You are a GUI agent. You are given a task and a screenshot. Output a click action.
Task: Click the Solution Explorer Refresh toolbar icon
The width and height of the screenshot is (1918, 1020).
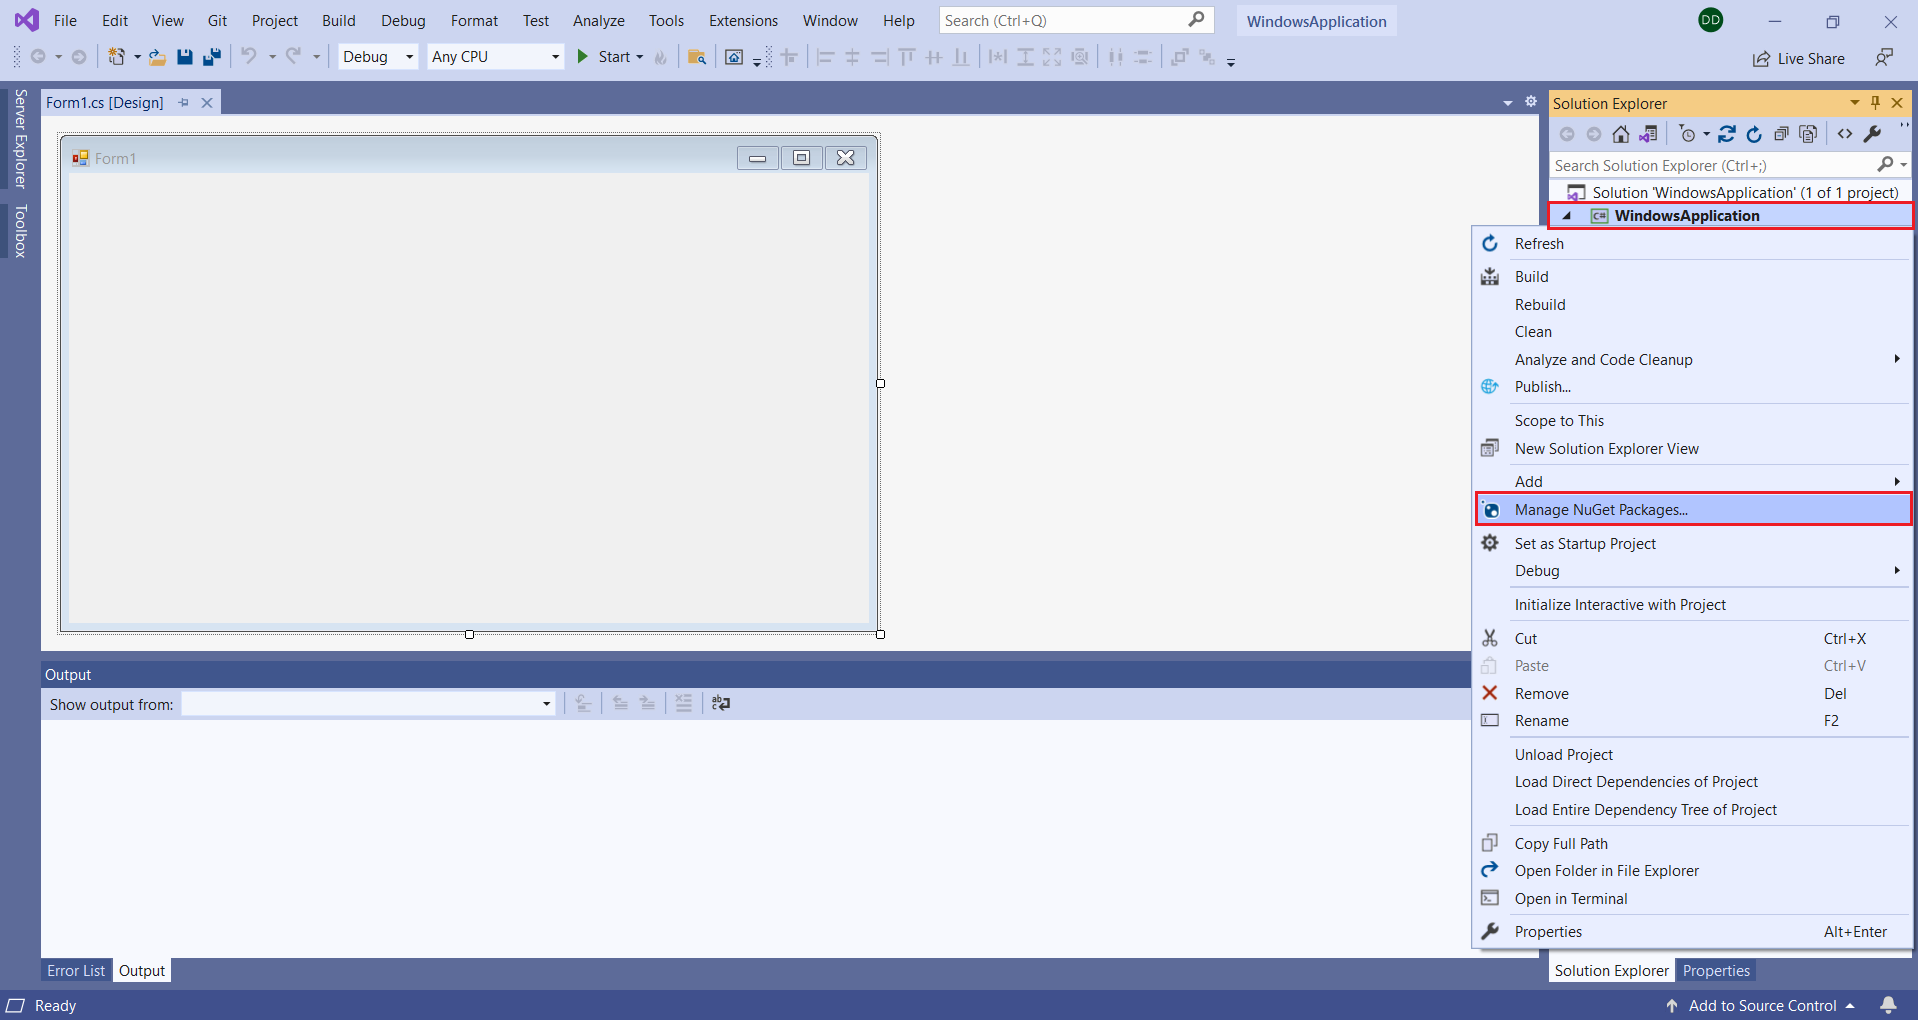pyautogui.click(x=1754, y=134)
